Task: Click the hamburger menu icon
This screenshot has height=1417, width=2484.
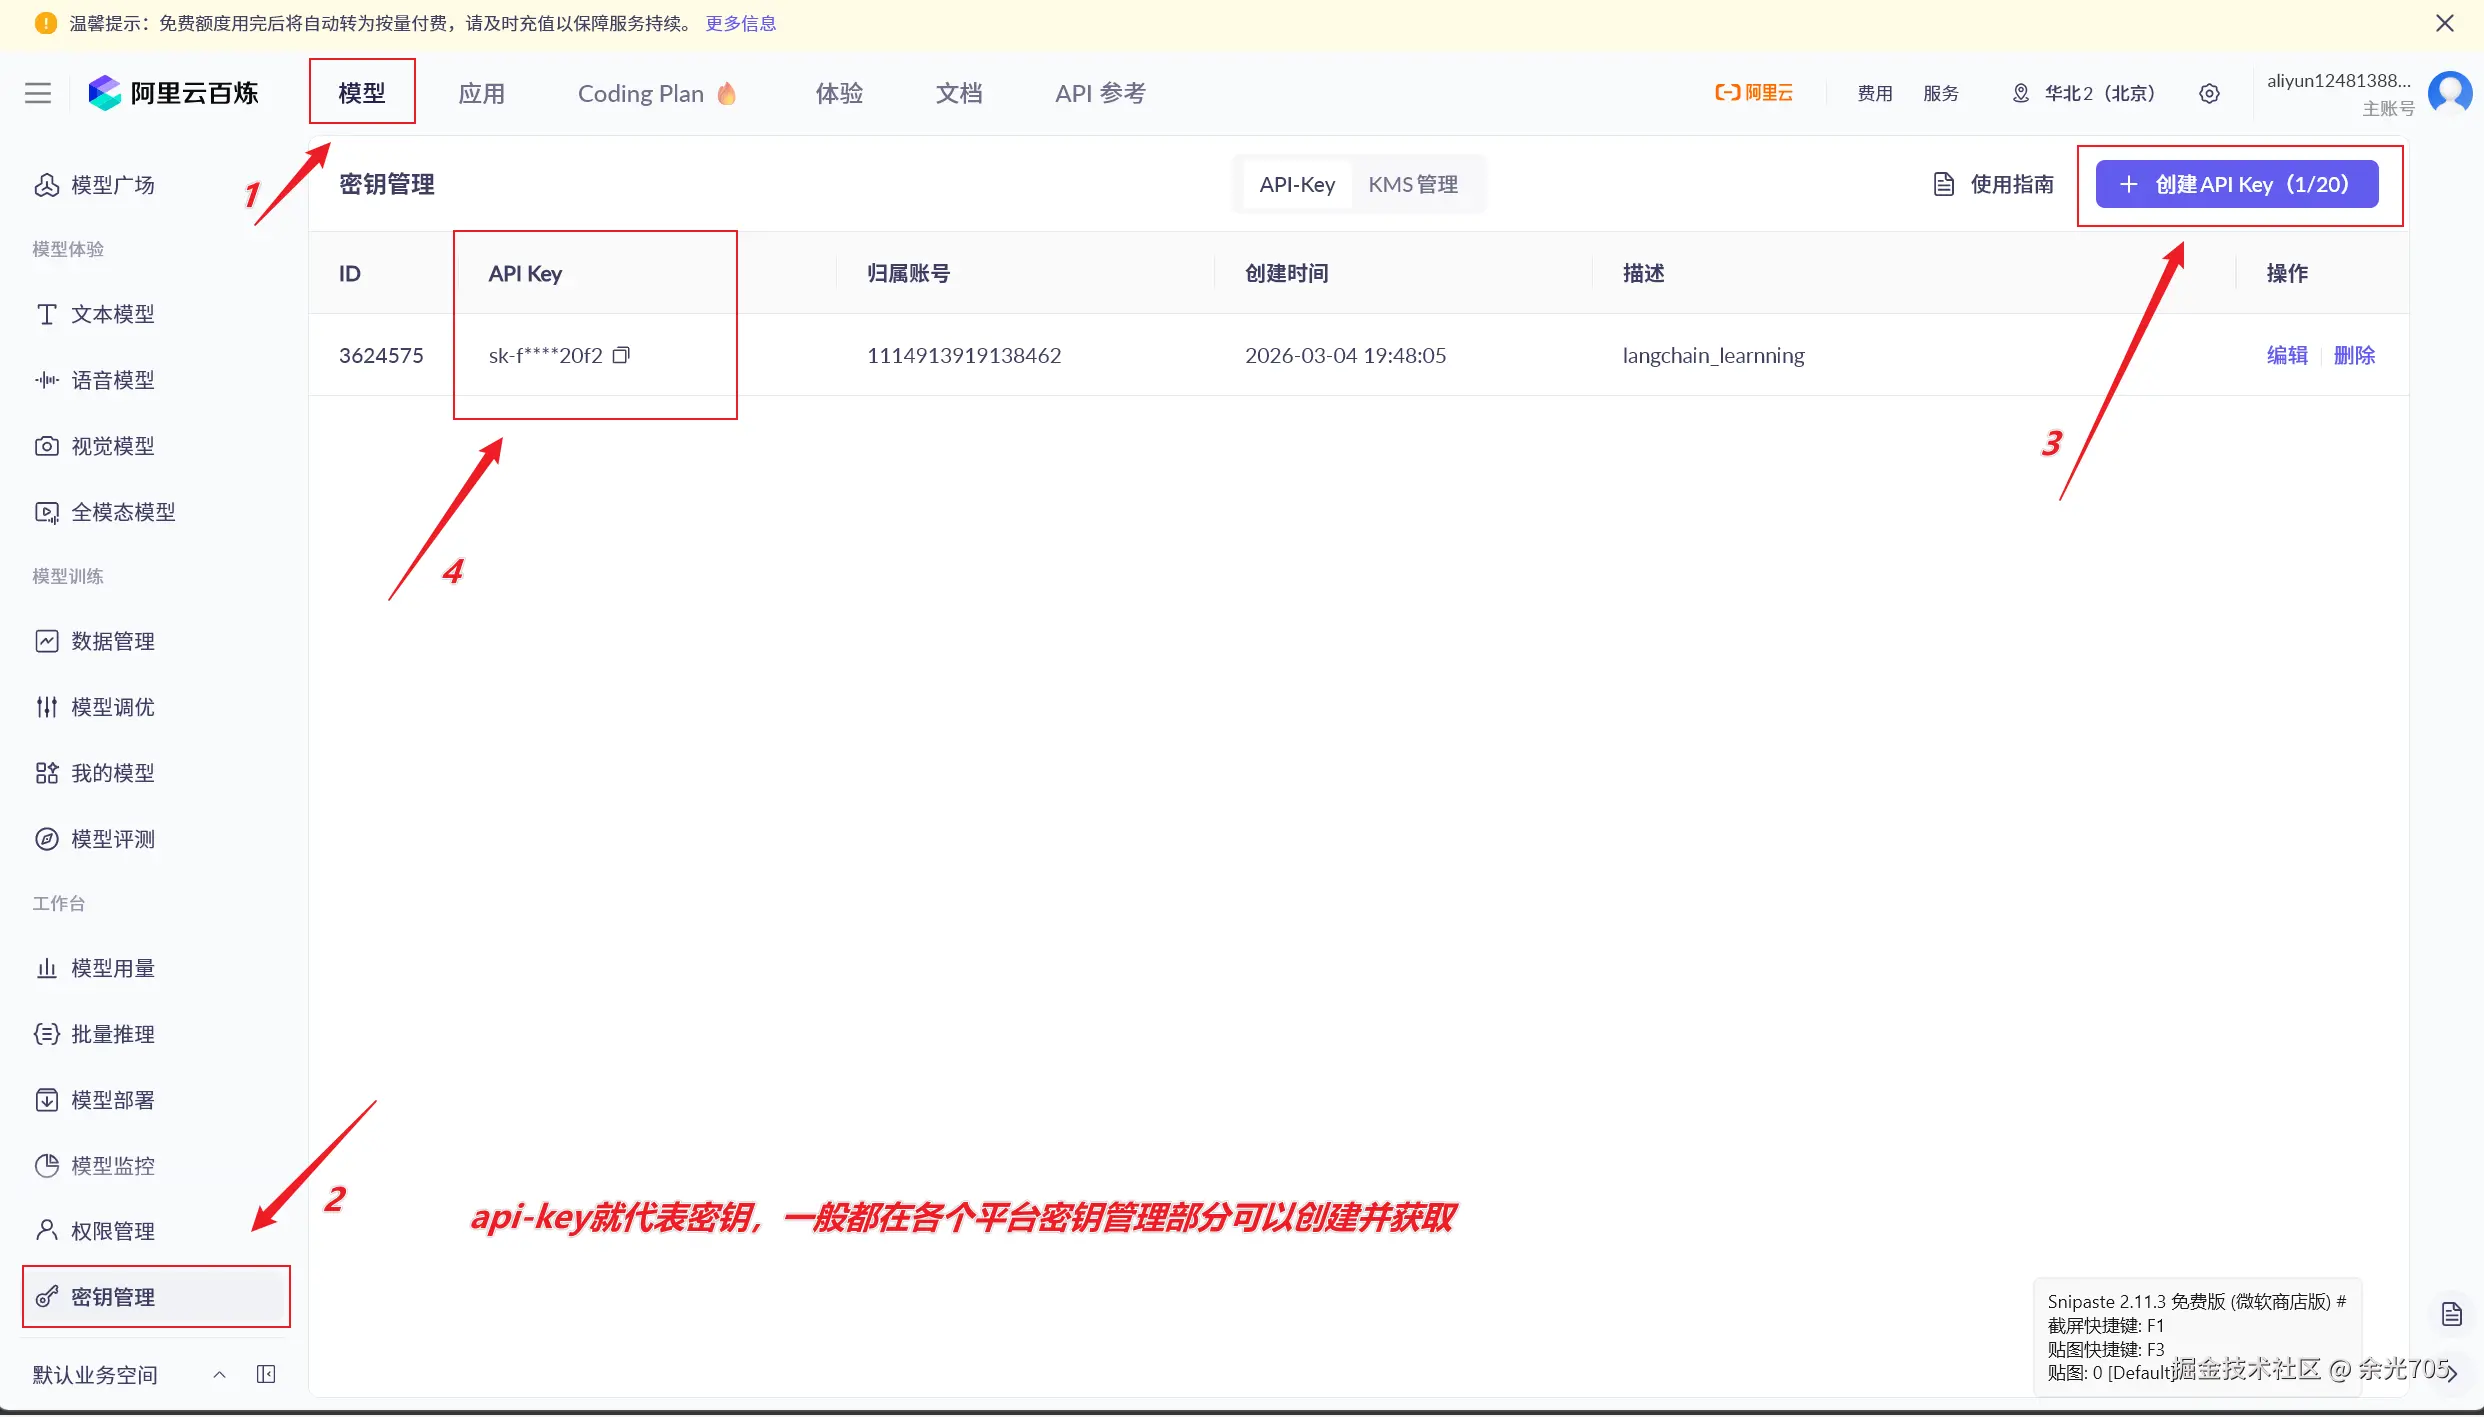Action: click(x=38, y=93)
